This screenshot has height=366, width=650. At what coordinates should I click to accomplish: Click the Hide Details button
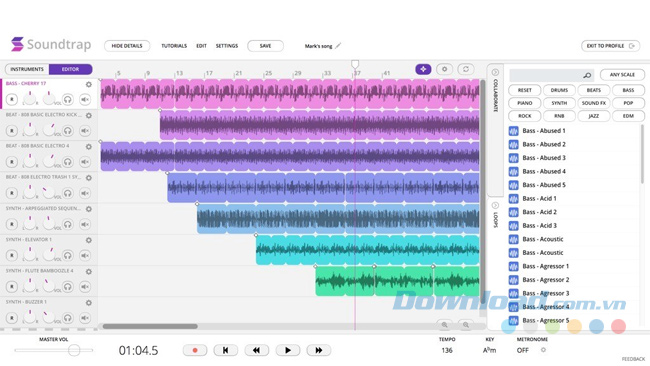click(127, 46)
